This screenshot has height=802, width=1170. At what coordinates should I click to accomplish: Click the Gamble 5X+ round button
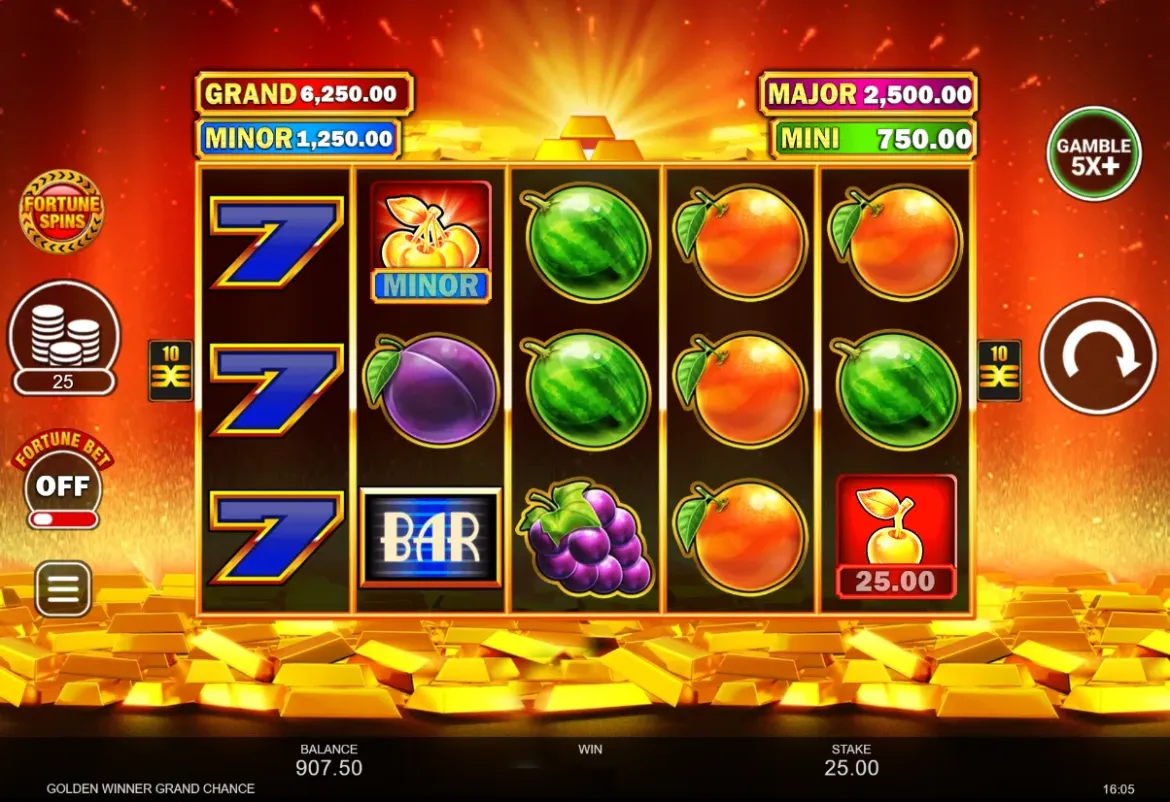click(1094, 154)
